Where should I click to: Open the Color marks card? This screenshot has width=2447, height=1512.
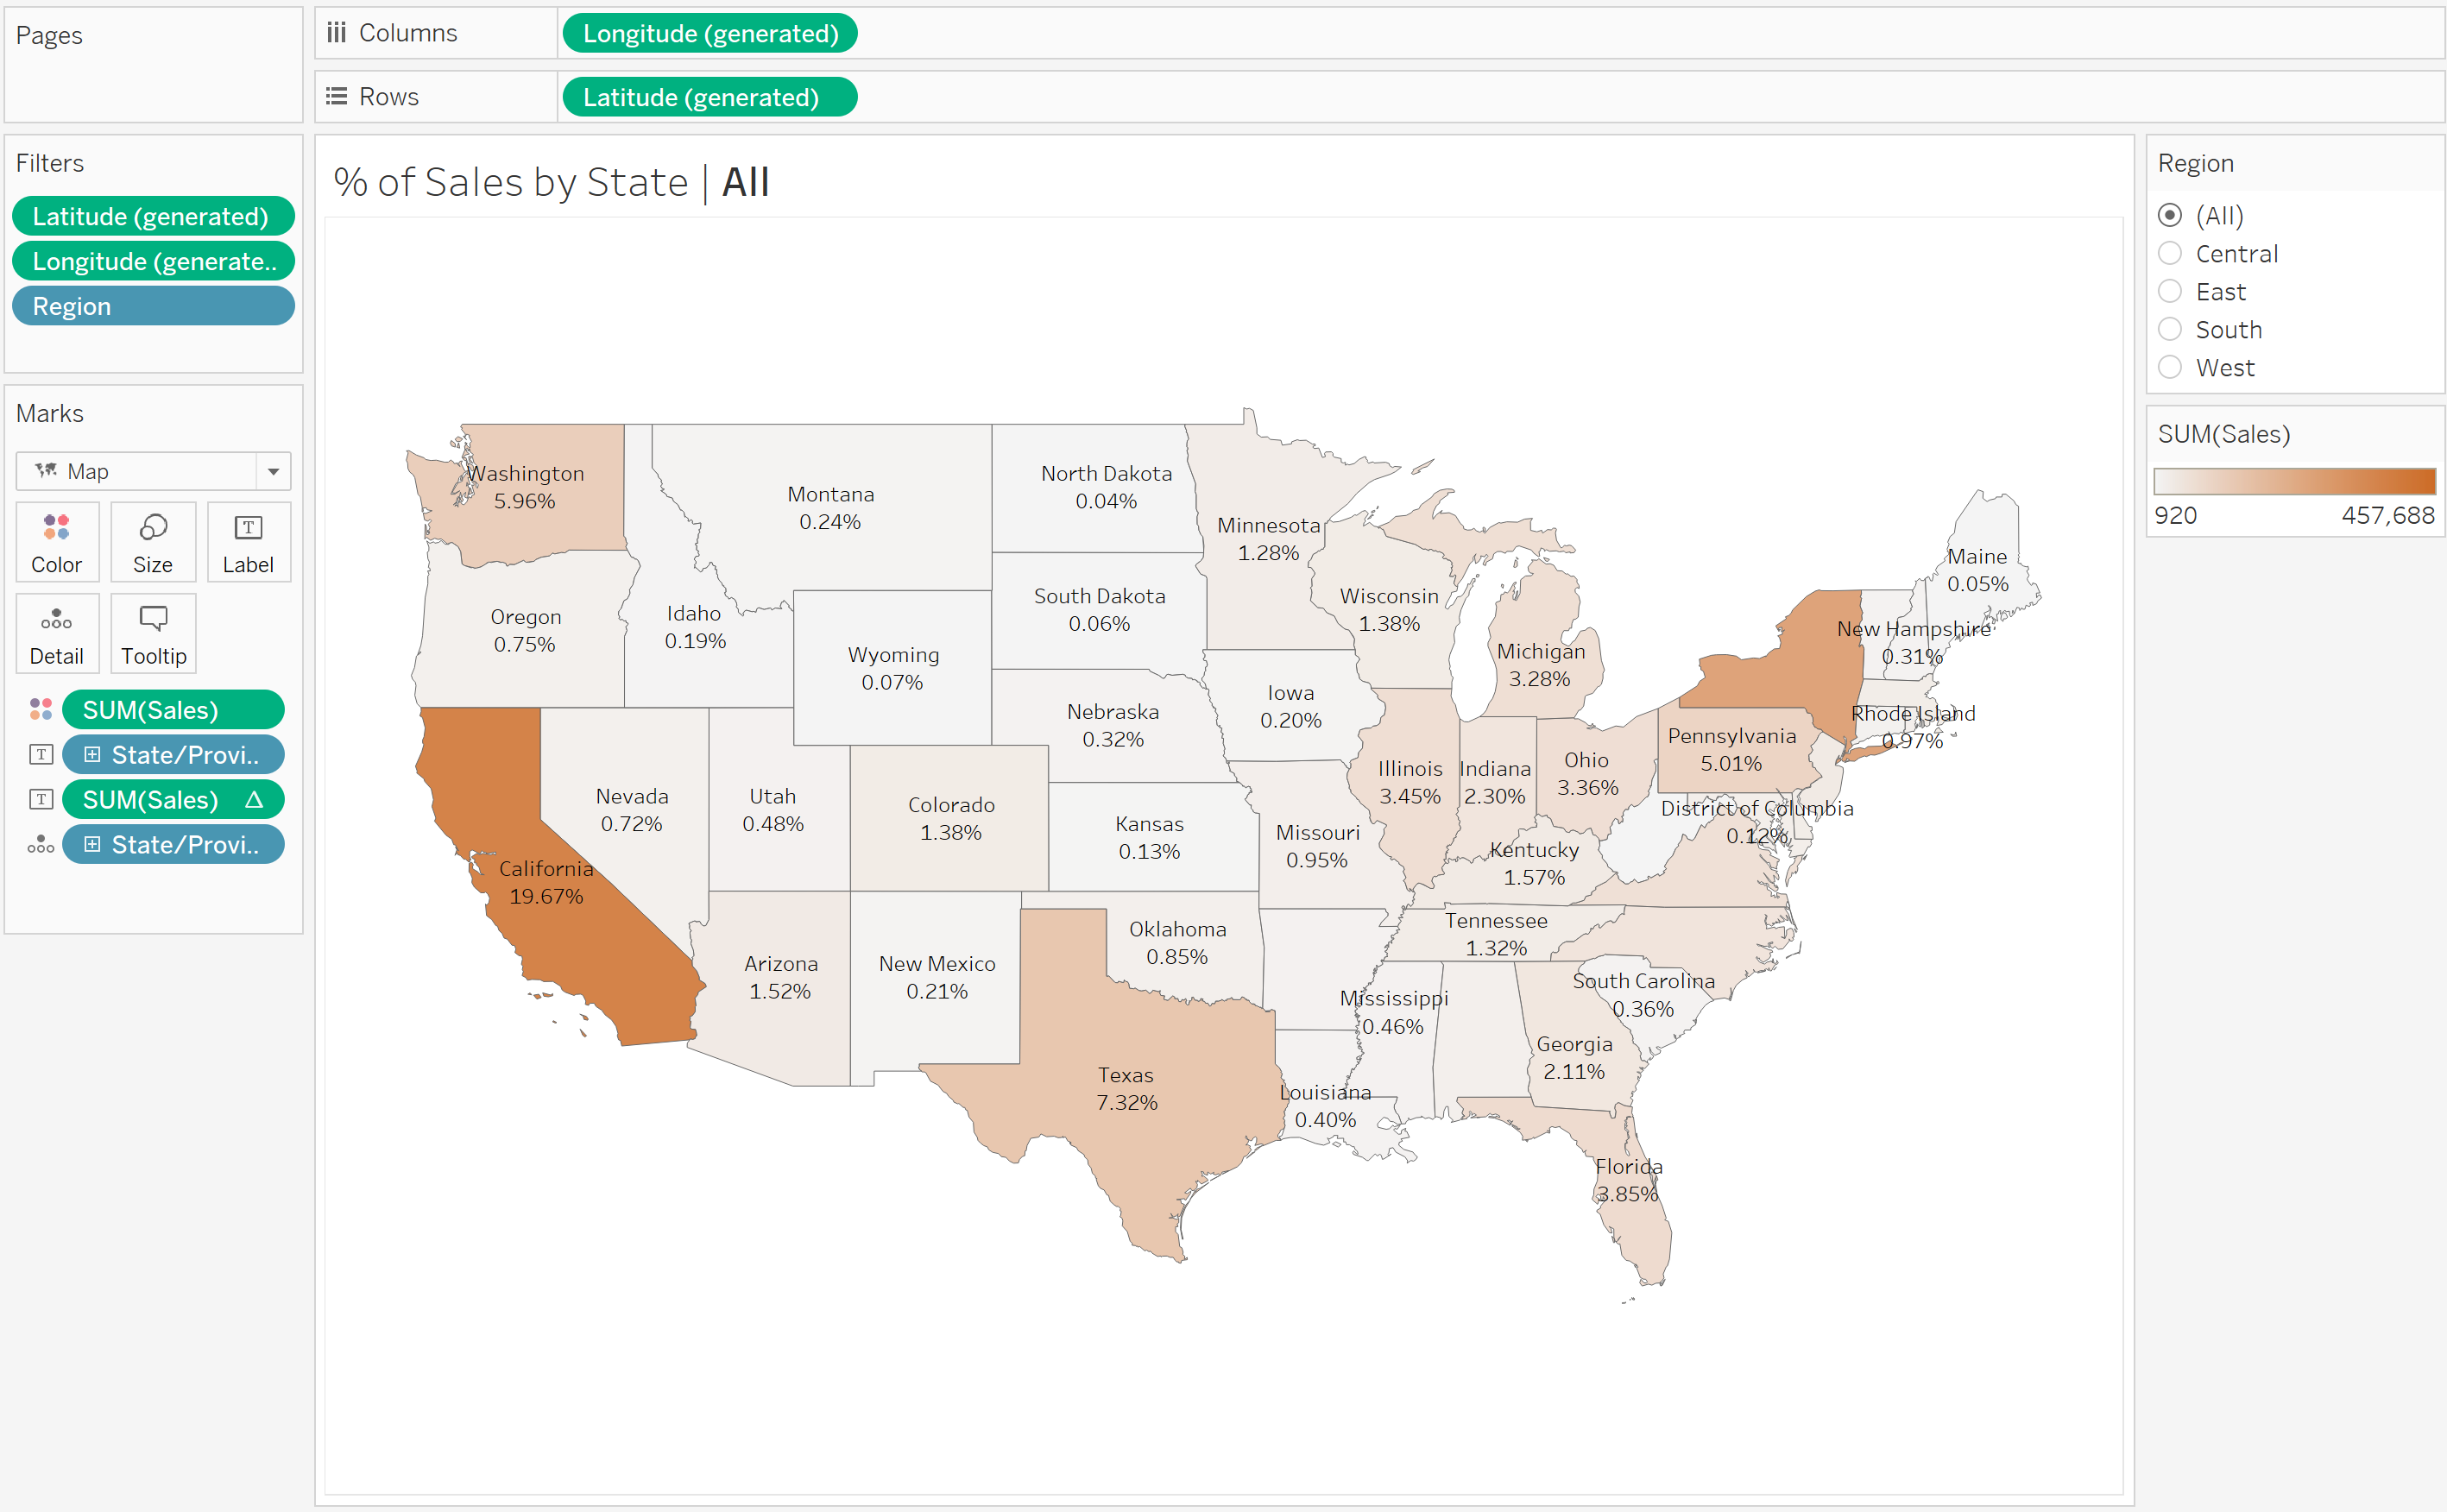pyautogui.click(x=57, y=542)
